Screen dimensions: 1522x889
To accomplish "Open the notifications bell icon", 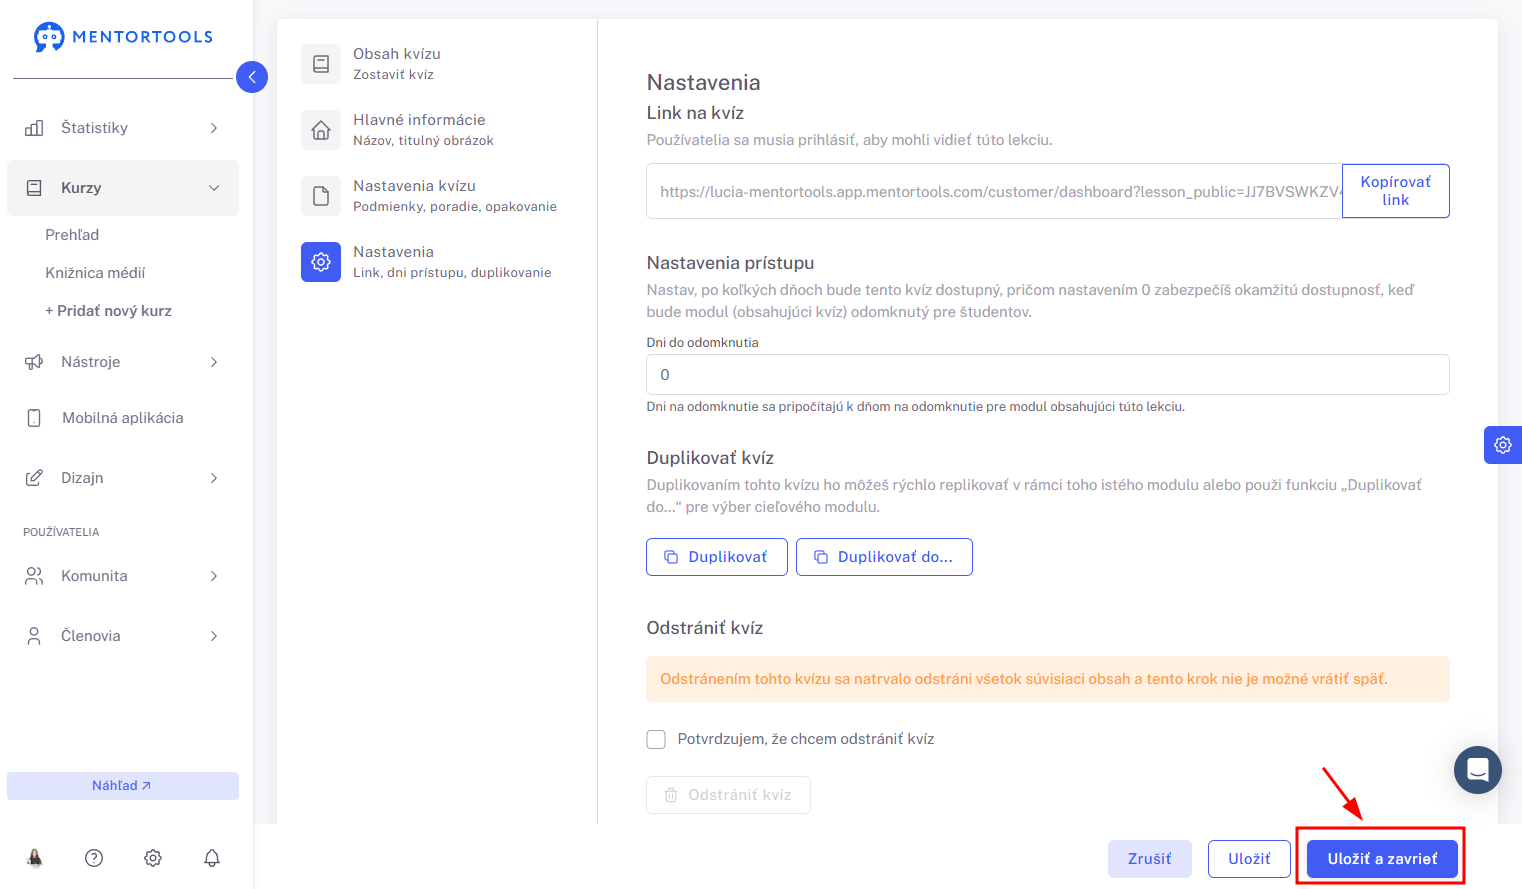I will (x=212, y=858).
